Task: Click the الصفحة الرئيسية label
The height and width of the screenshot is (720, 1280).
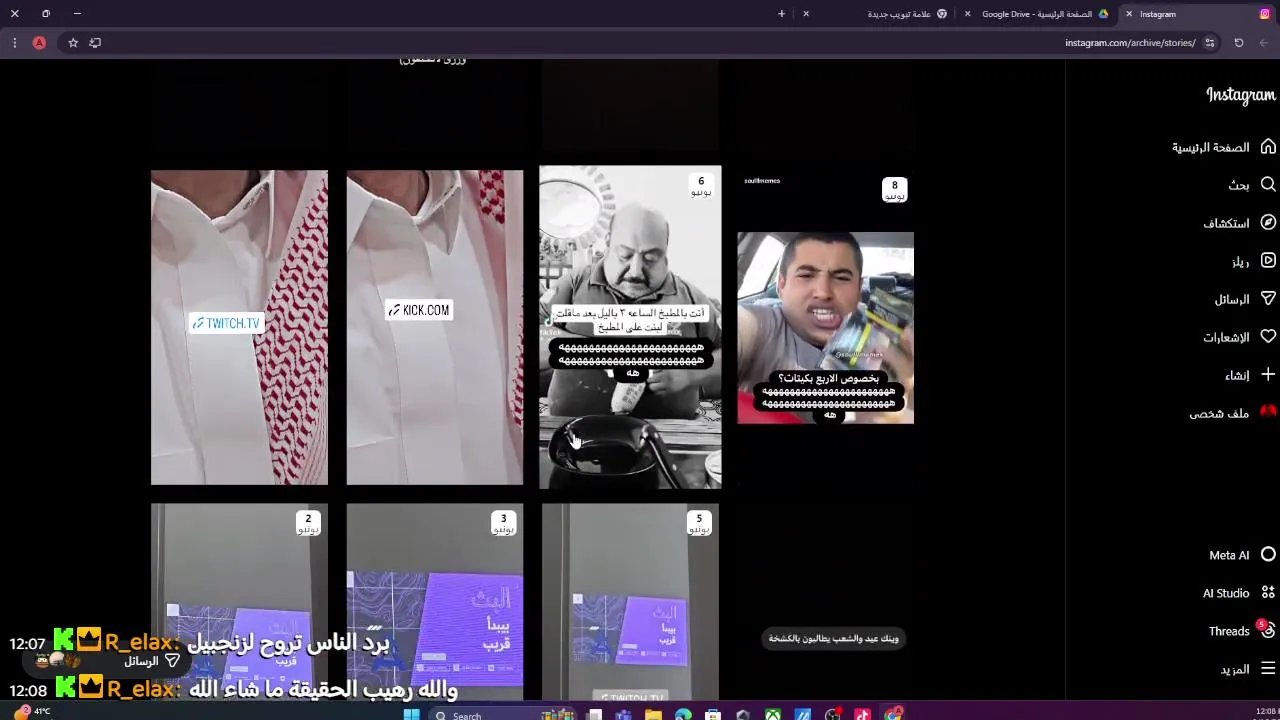Action: point(1210,147)
